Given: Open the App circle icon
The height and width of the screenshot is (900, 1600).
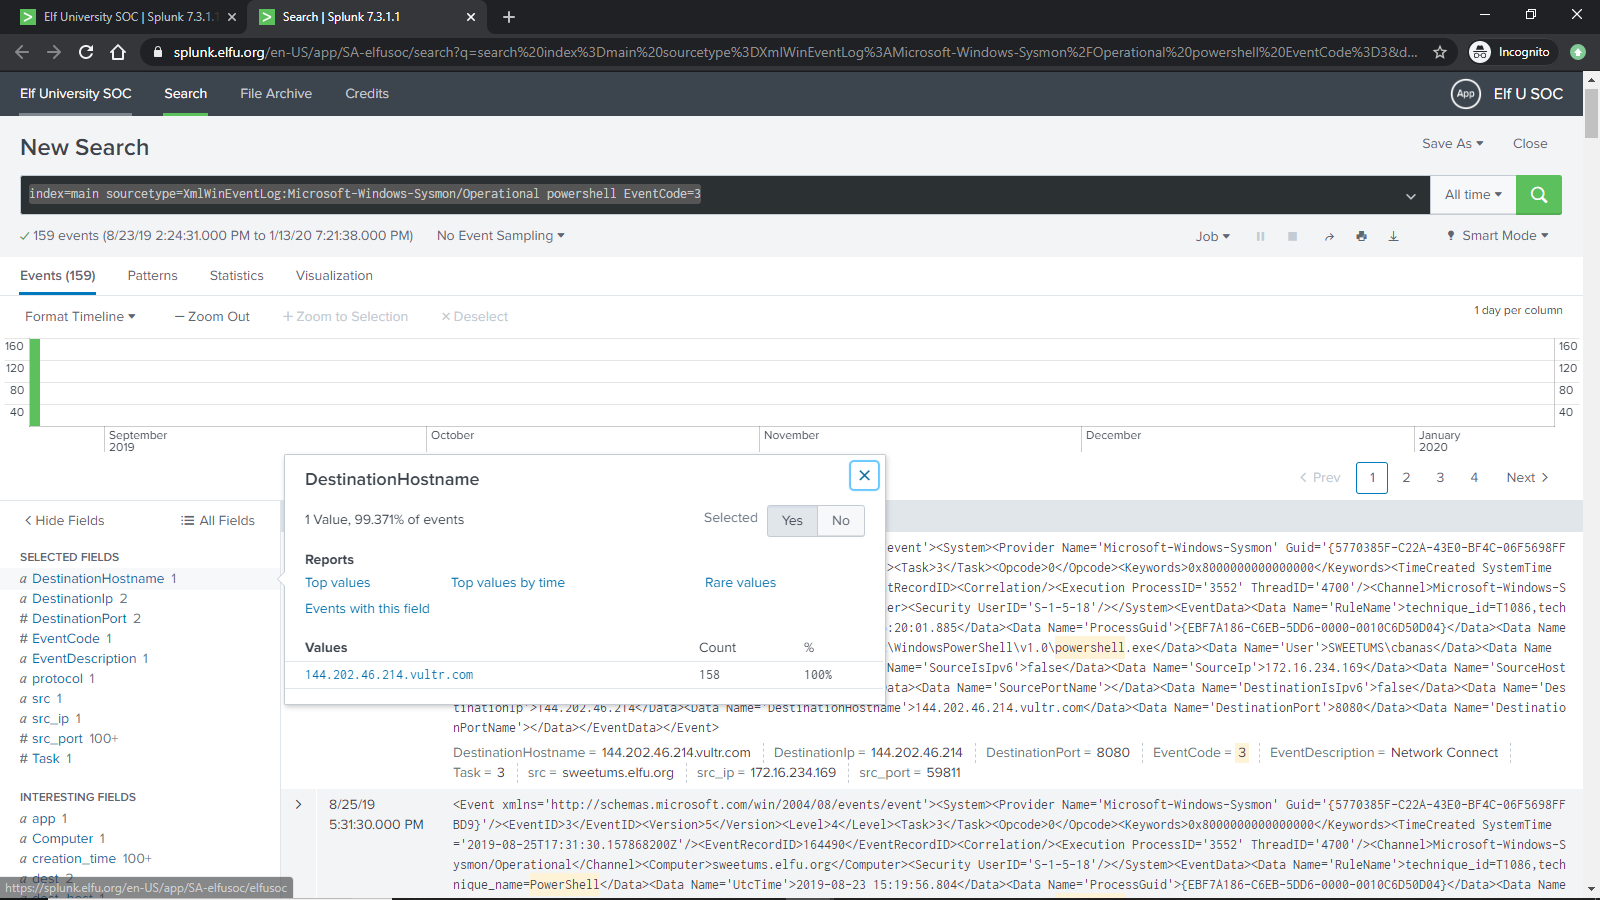Looking at the screenshot, I should click(x=1465, y=94).
